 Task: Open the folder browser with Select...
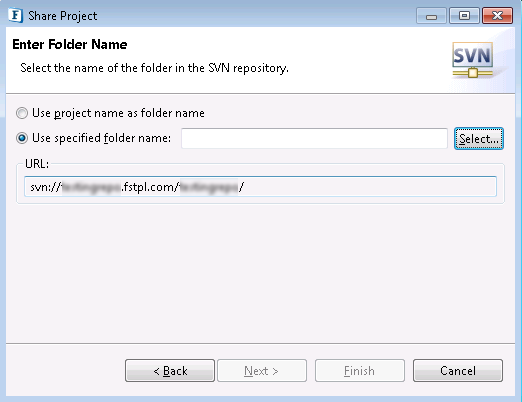pos(479,139)
